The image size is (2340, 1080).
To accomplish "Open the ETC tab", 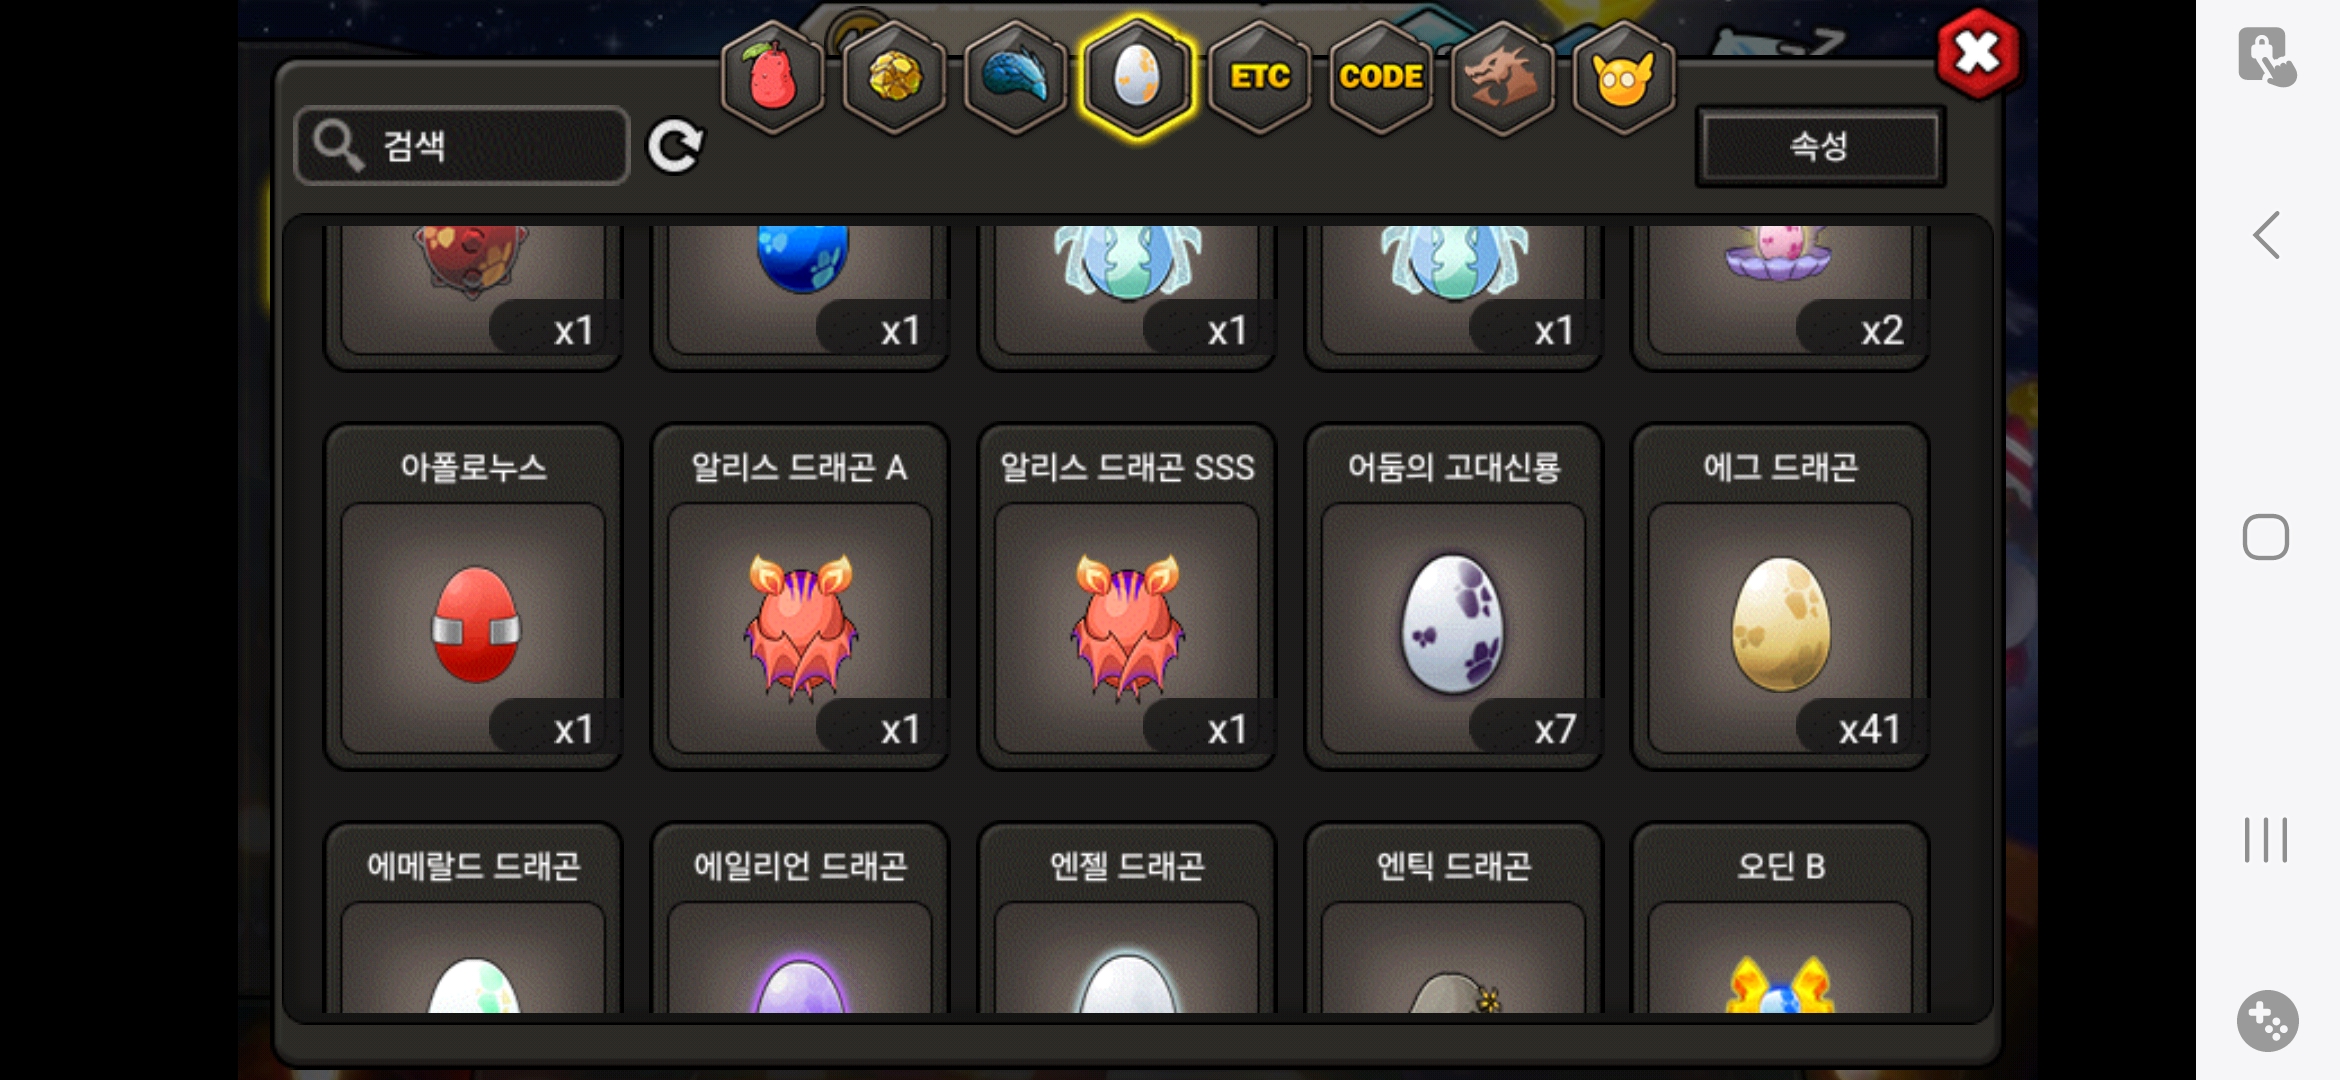I will tap(1259, 77).
